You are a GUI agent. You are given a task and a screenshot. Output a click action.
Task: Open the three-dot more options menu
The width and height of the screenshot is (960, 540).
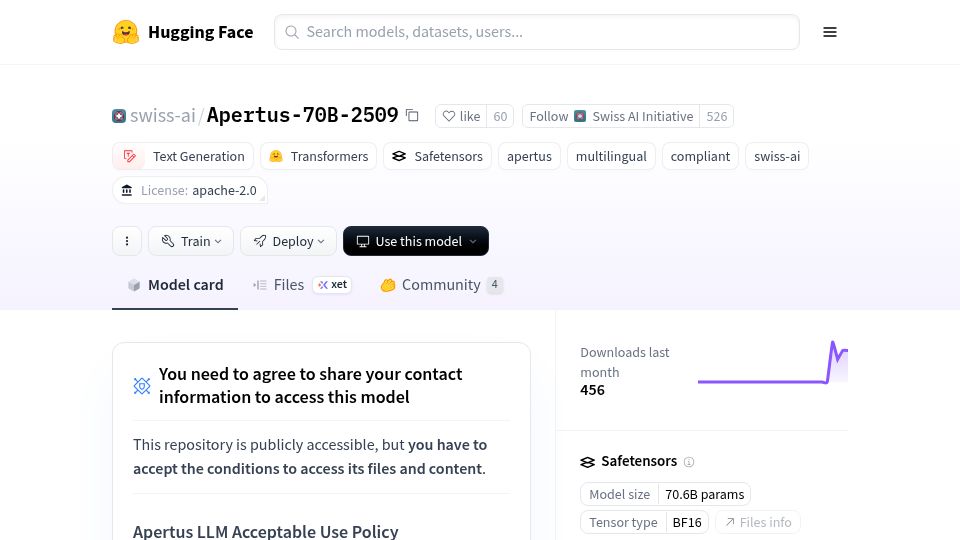tap(127, 241)
